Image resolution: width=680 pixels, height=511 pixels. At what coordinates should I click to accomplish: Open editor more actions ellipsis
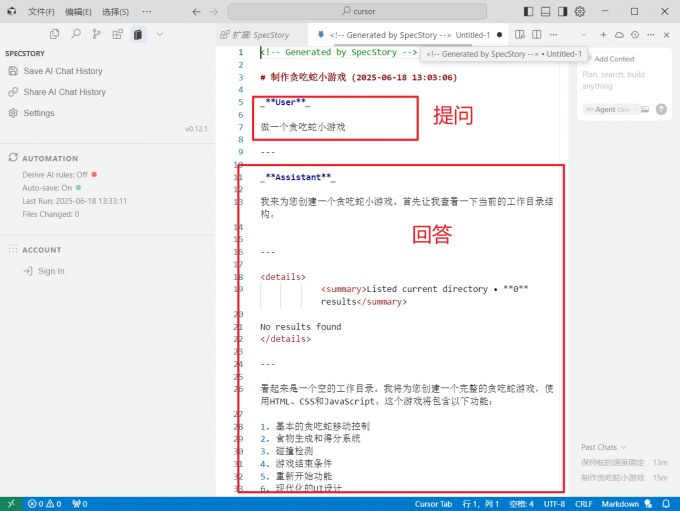[553, 34]
